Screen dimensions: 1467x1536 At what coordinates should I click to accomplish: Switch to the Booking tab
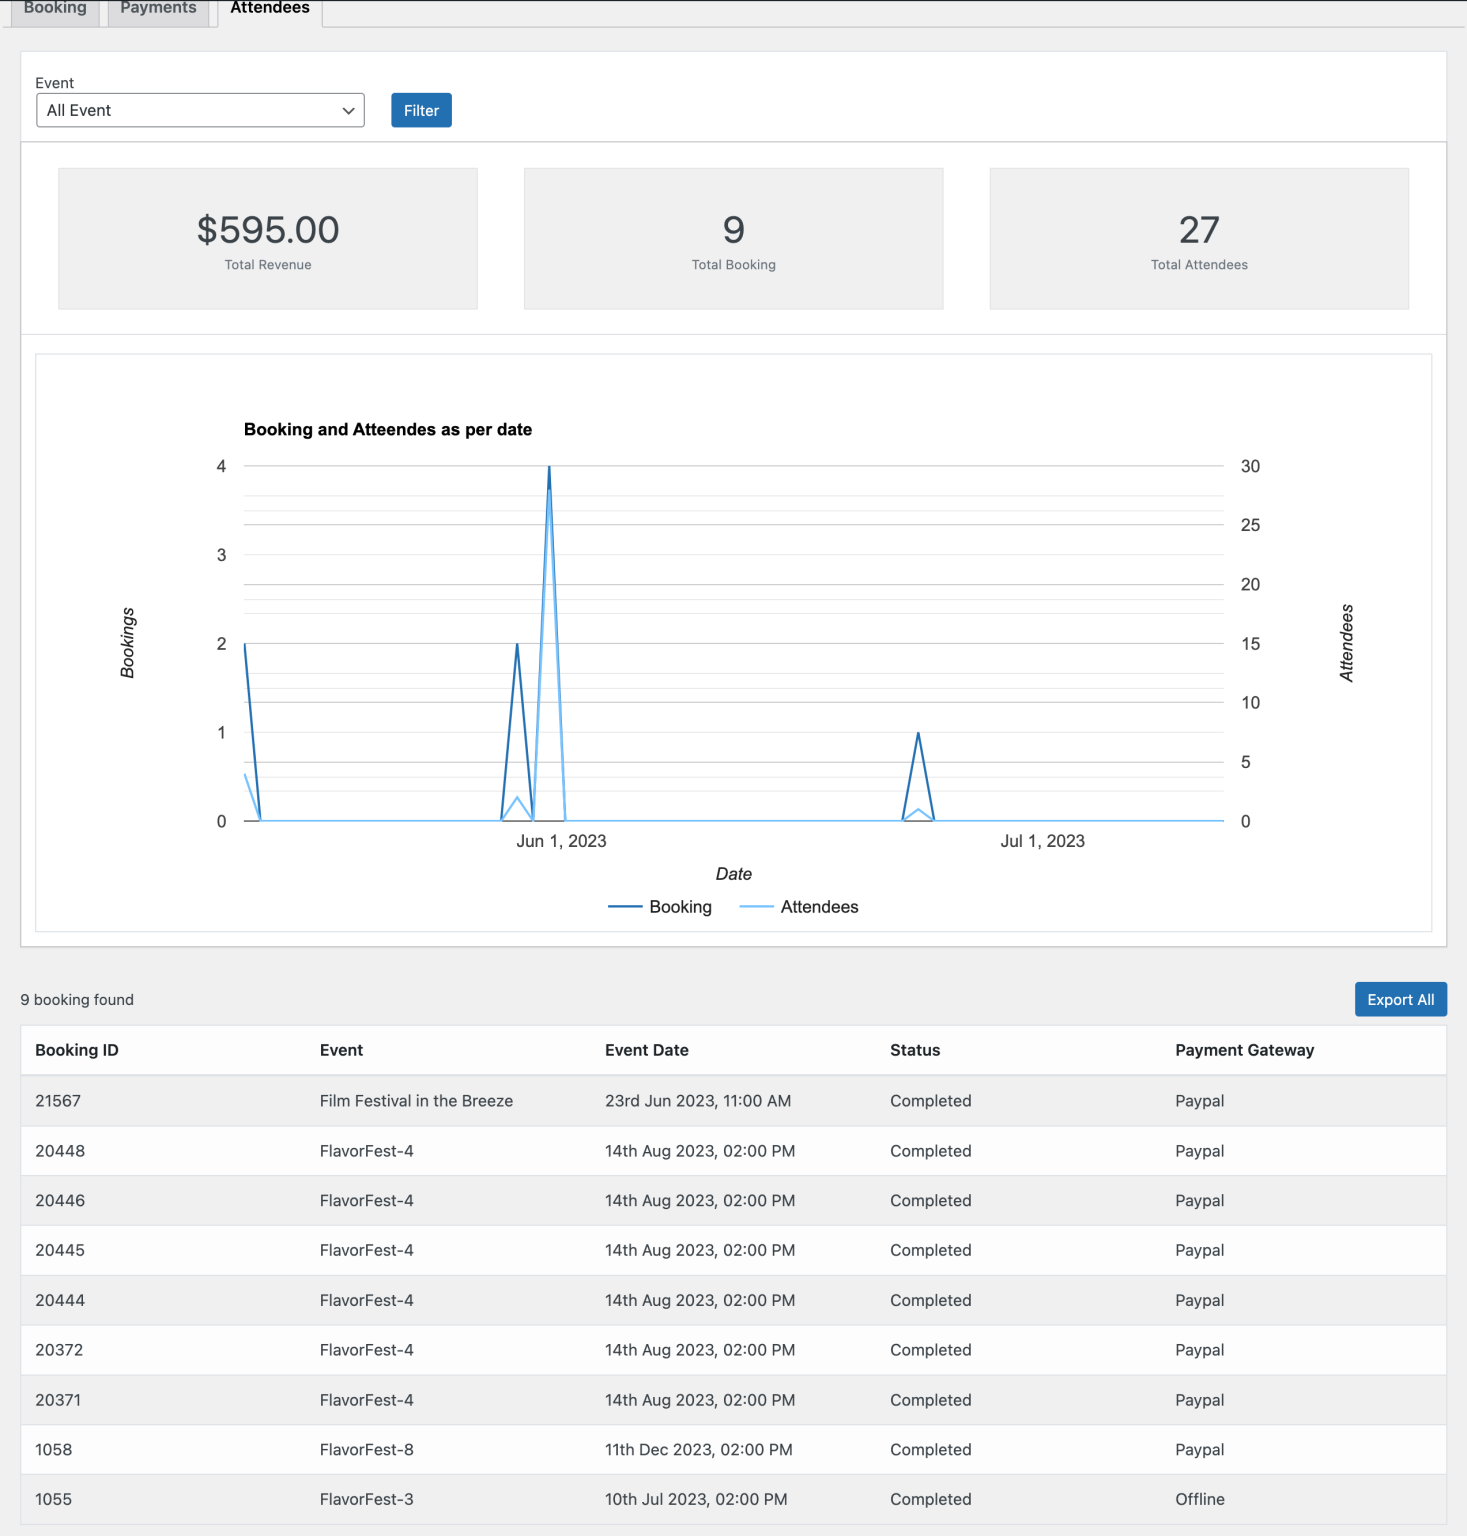click(55, 8)
